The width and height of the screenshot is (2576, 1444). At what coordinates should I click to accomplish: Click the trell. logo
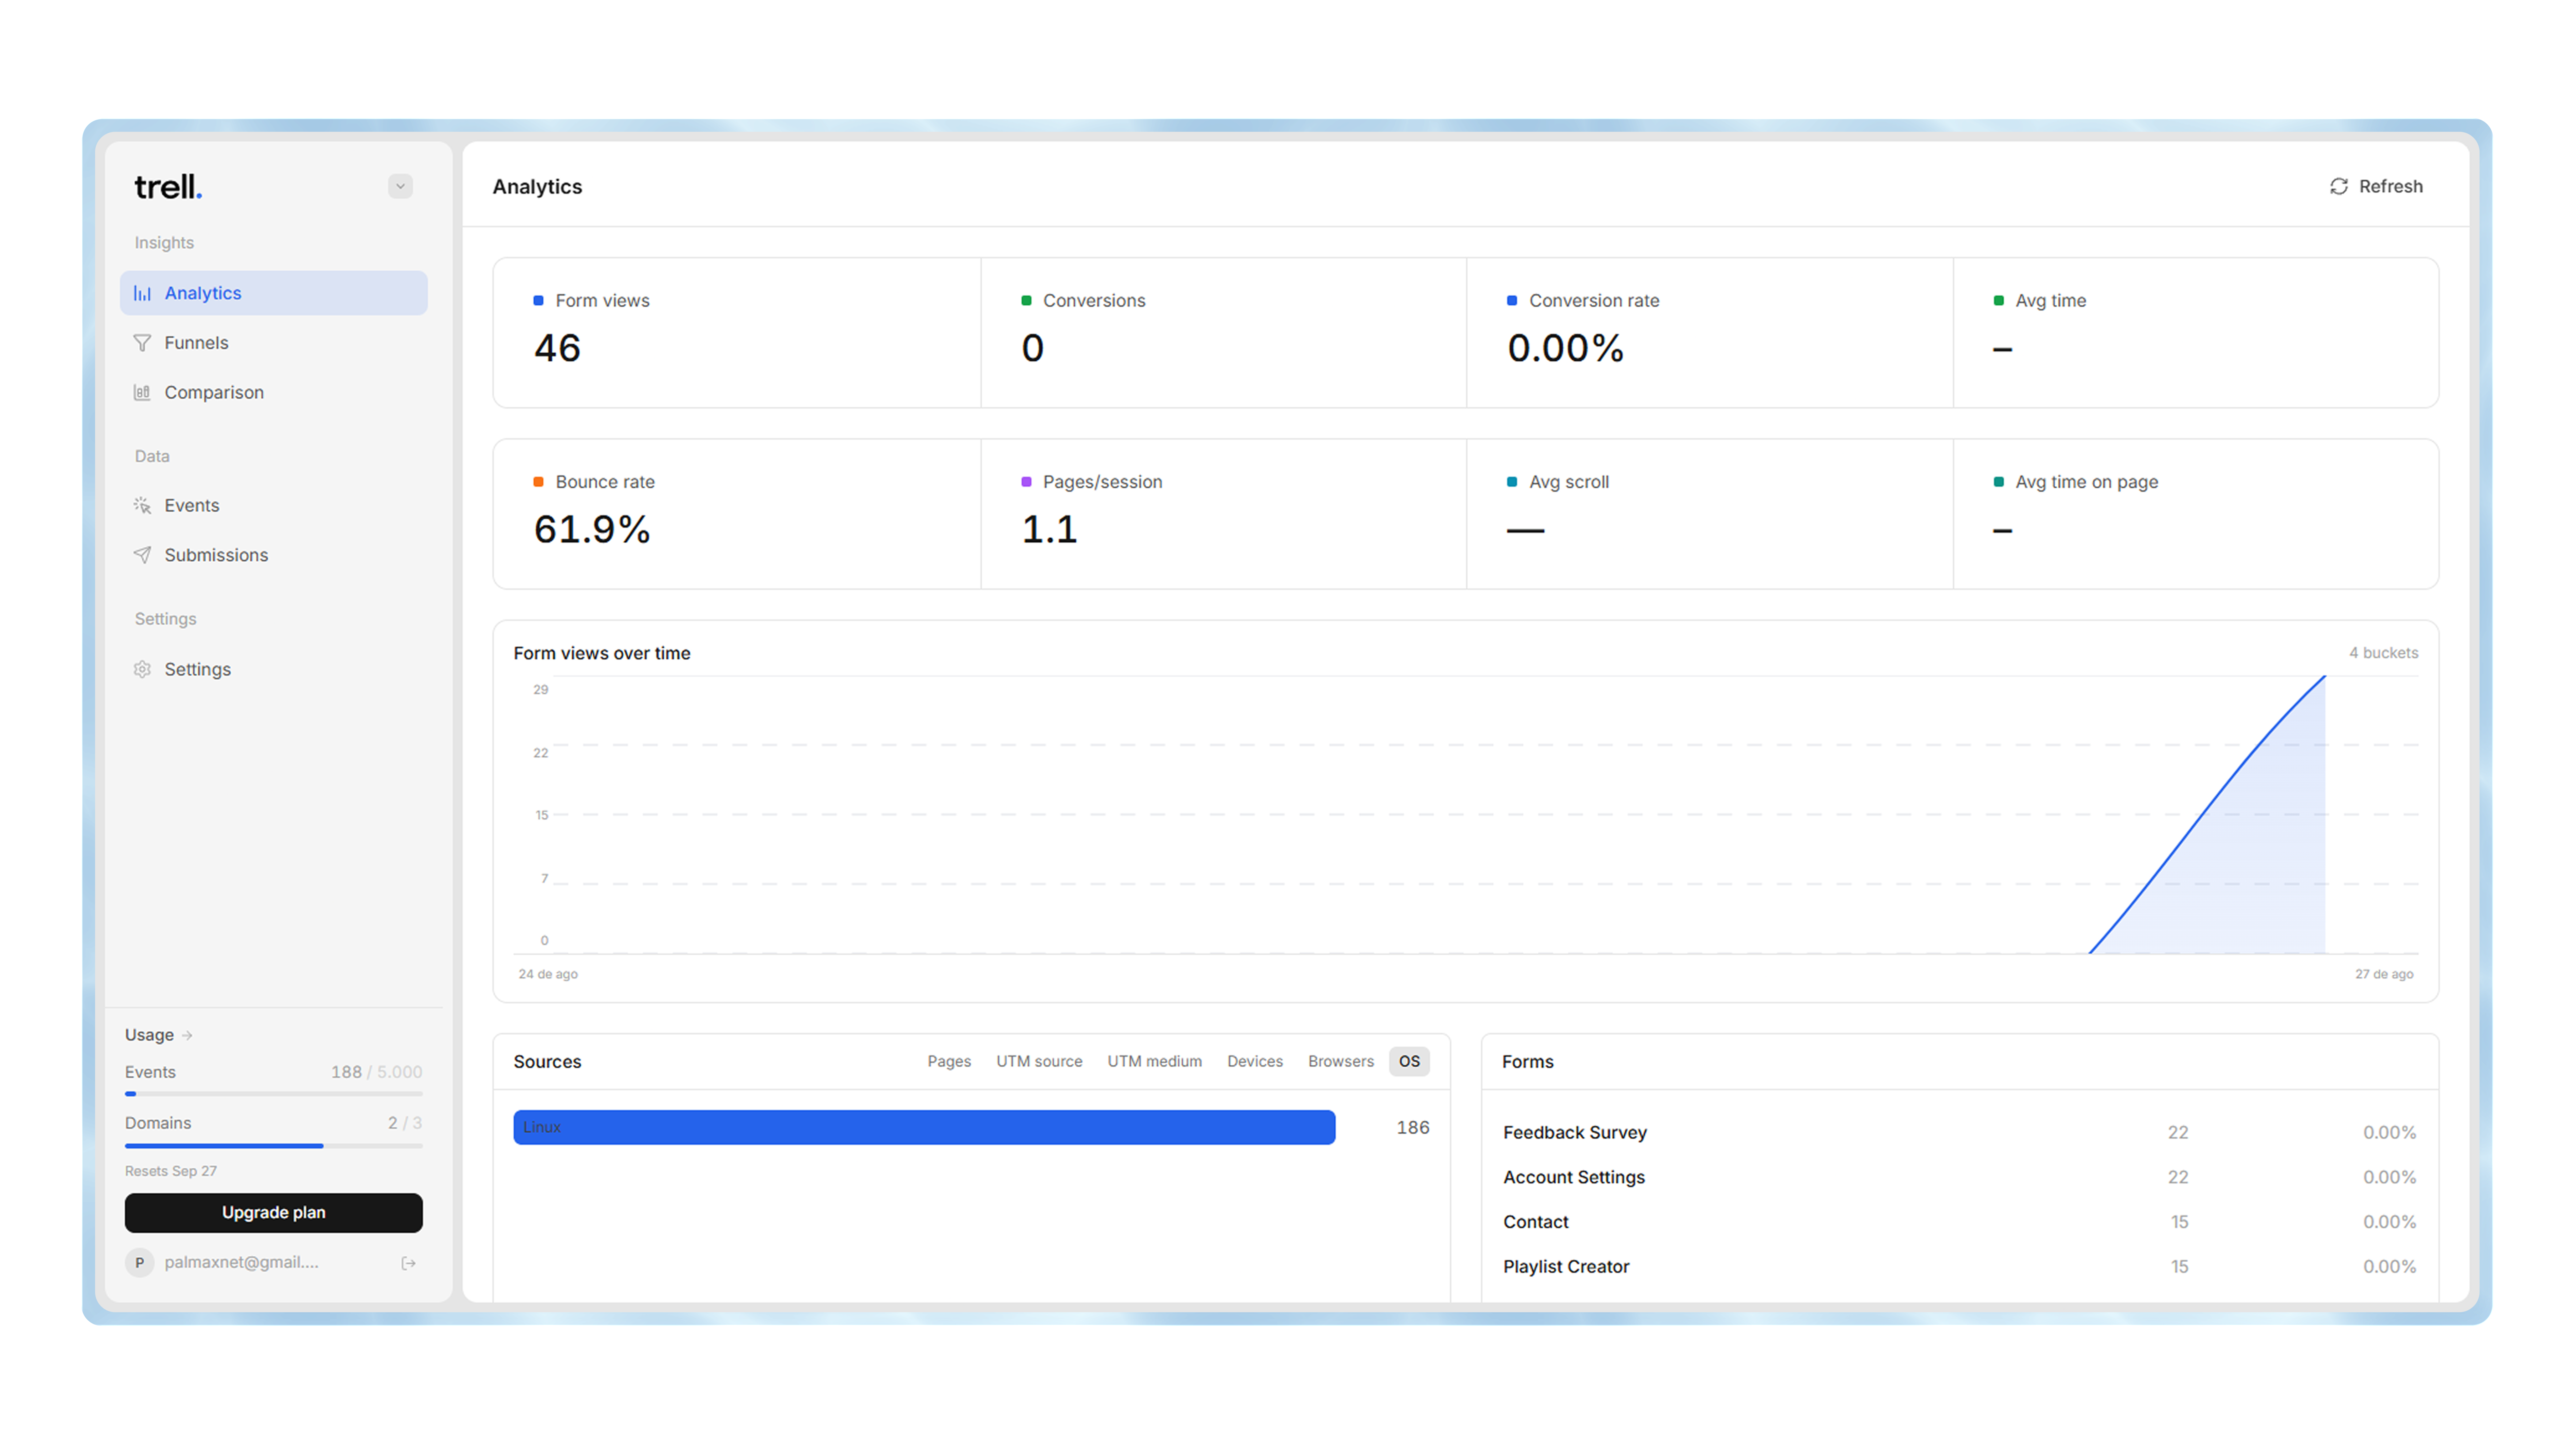(x=168, y=187)
